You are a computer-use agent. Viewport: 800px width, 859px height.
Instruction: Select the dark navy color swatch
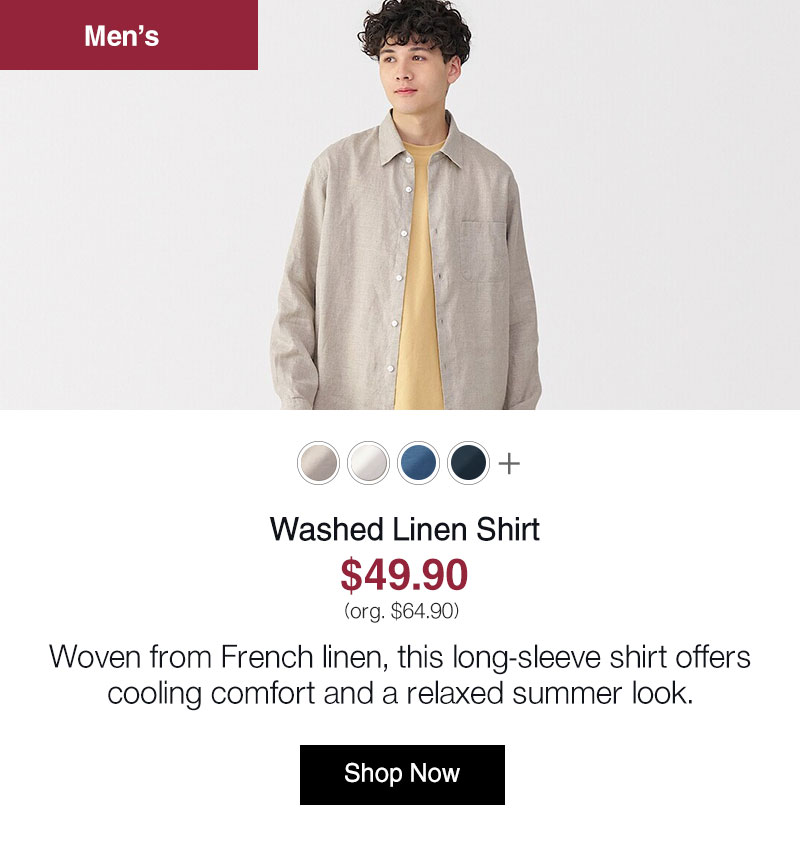pyautogui.click(x=468, y=463)
